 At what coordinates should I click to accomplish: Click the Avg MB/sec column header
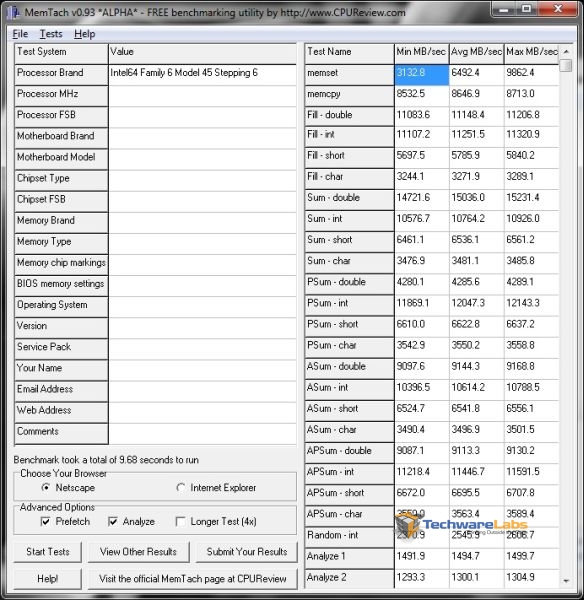pyautogui.click(x=476, y=54)
